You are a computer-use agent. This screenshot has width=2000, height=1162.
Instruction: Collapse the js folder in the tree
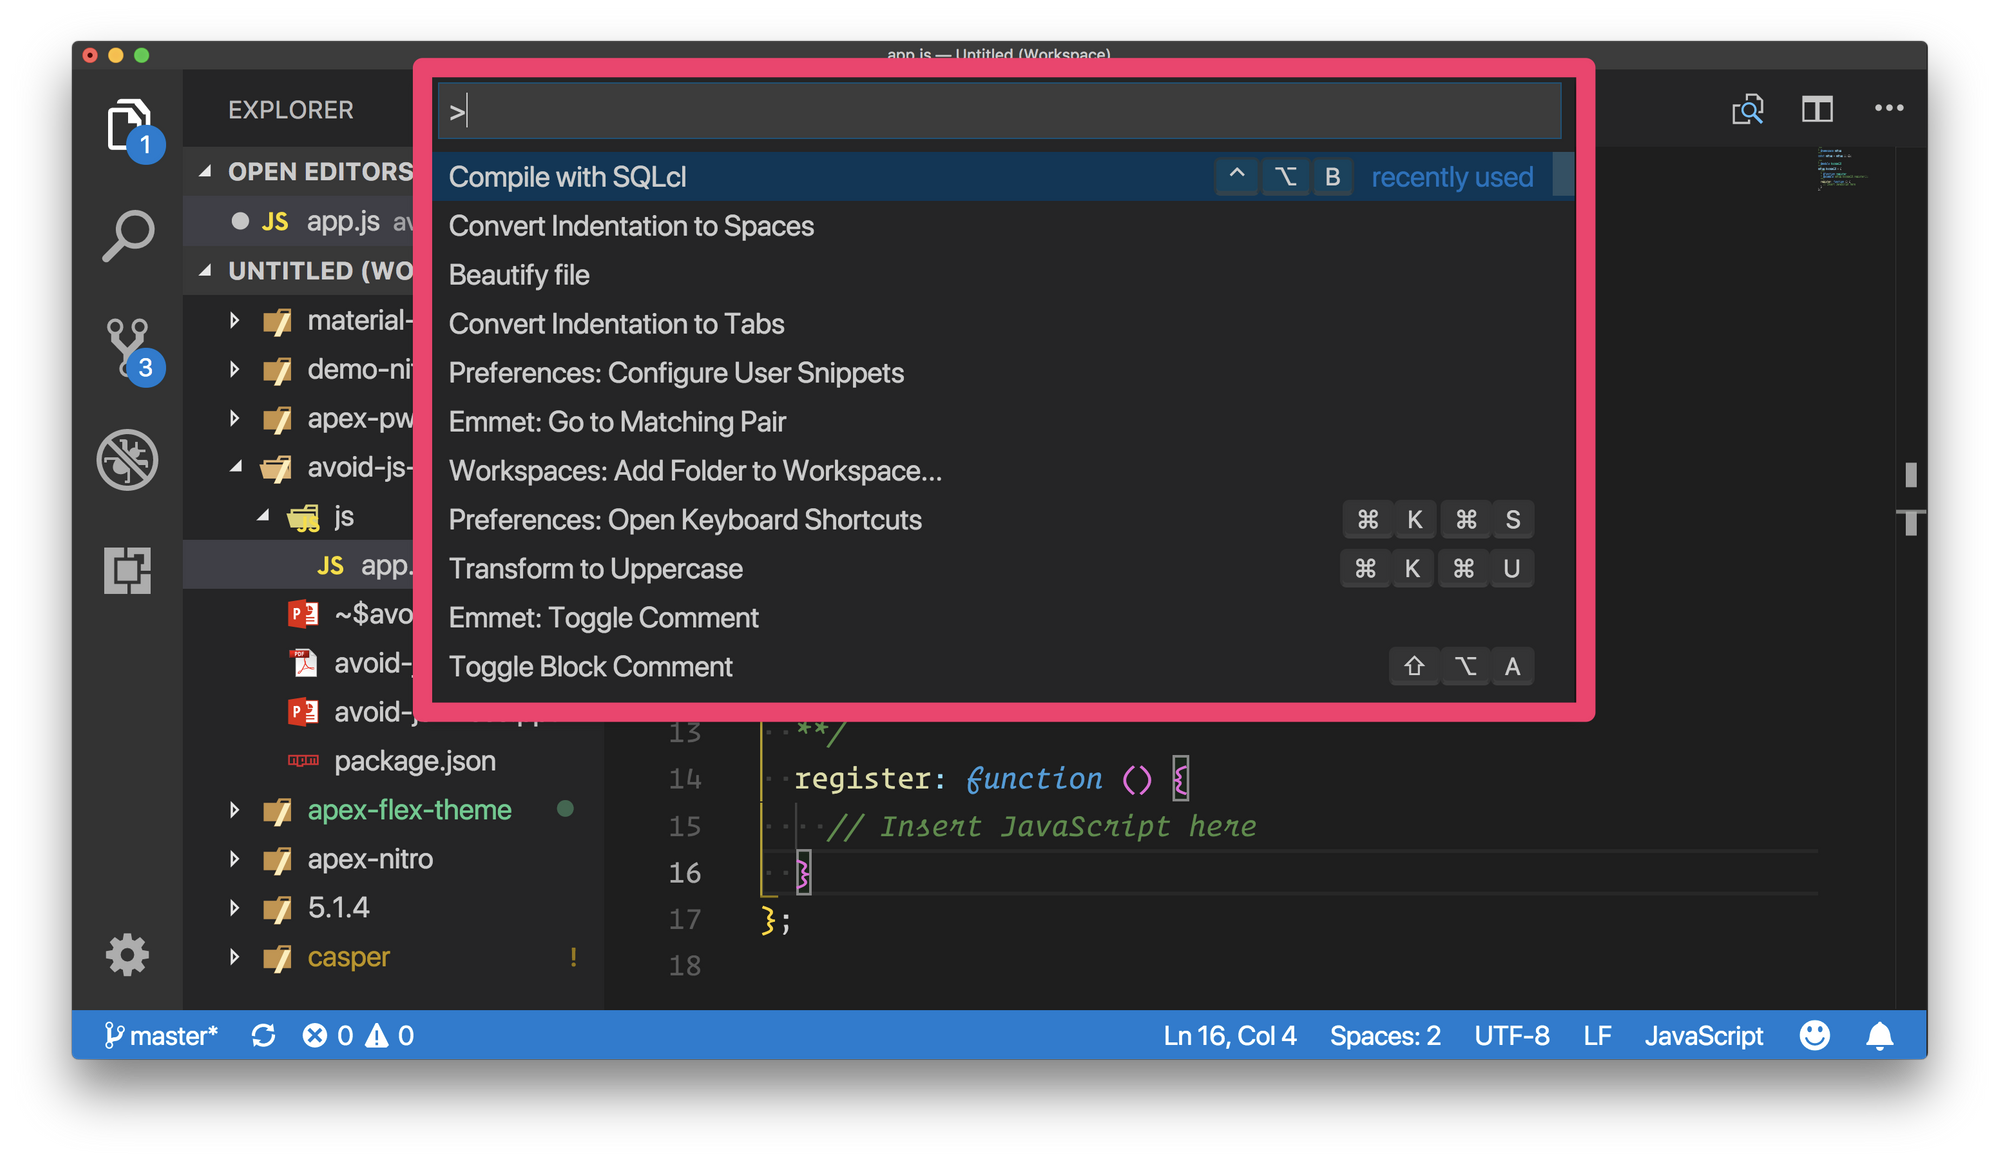click(263, 516)
